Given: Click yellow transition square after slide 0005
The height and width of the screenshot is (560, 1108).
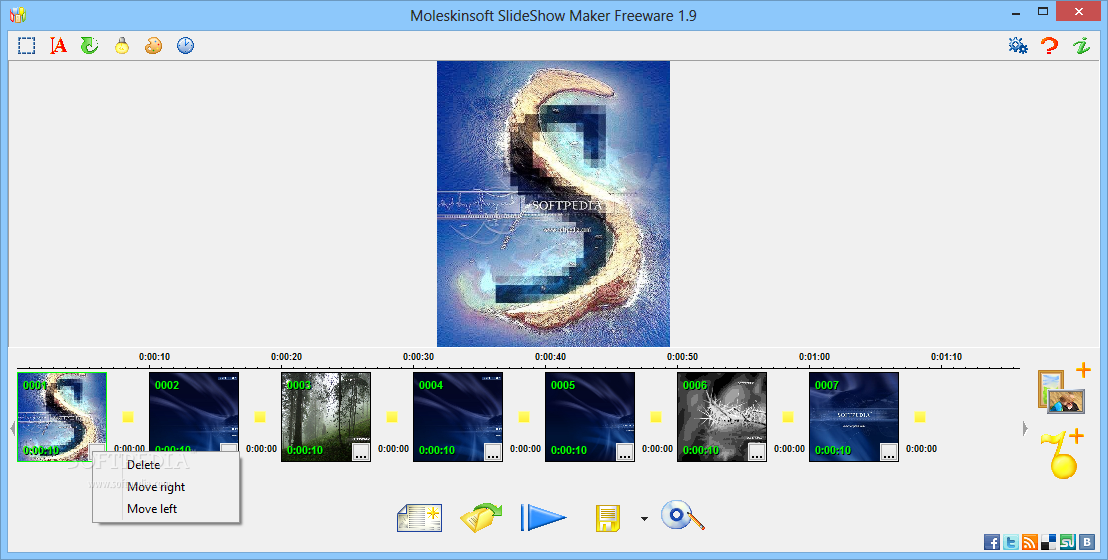Looking at the screenshot, I should (x=656, y=417).
